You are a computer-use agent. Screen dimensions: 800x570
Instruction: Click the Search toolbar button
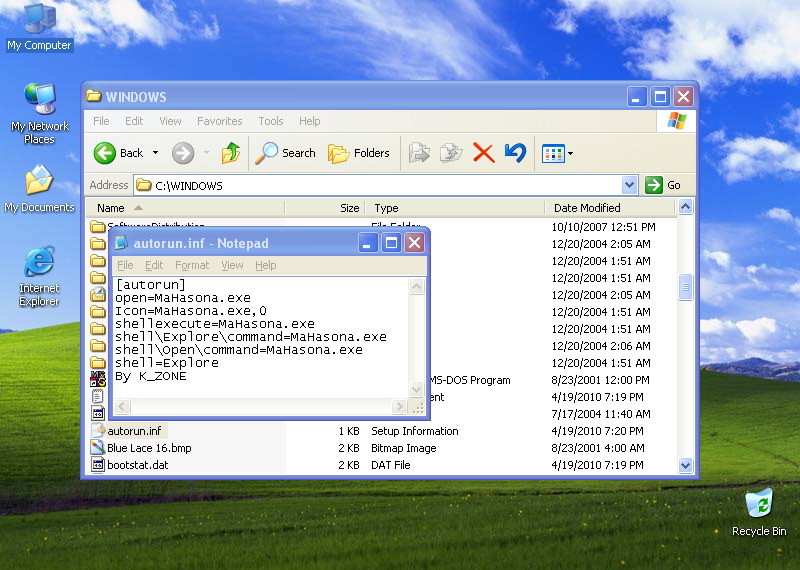point(286,153)
